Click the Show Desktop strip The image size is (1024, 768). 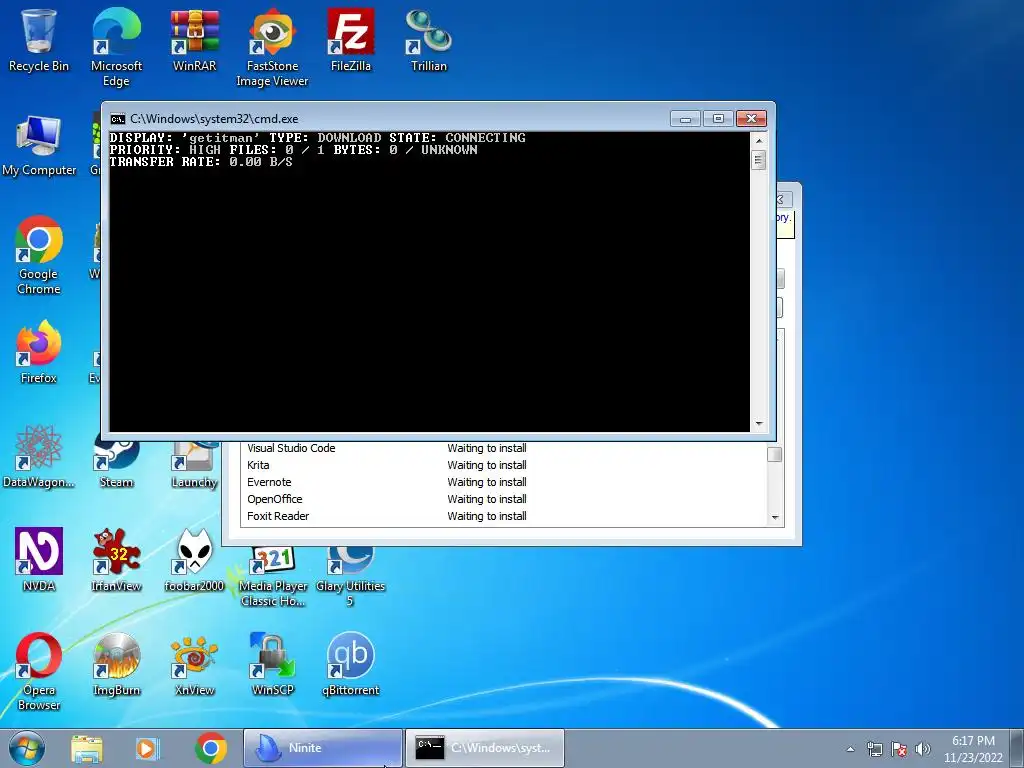[x=1017, y=748]
